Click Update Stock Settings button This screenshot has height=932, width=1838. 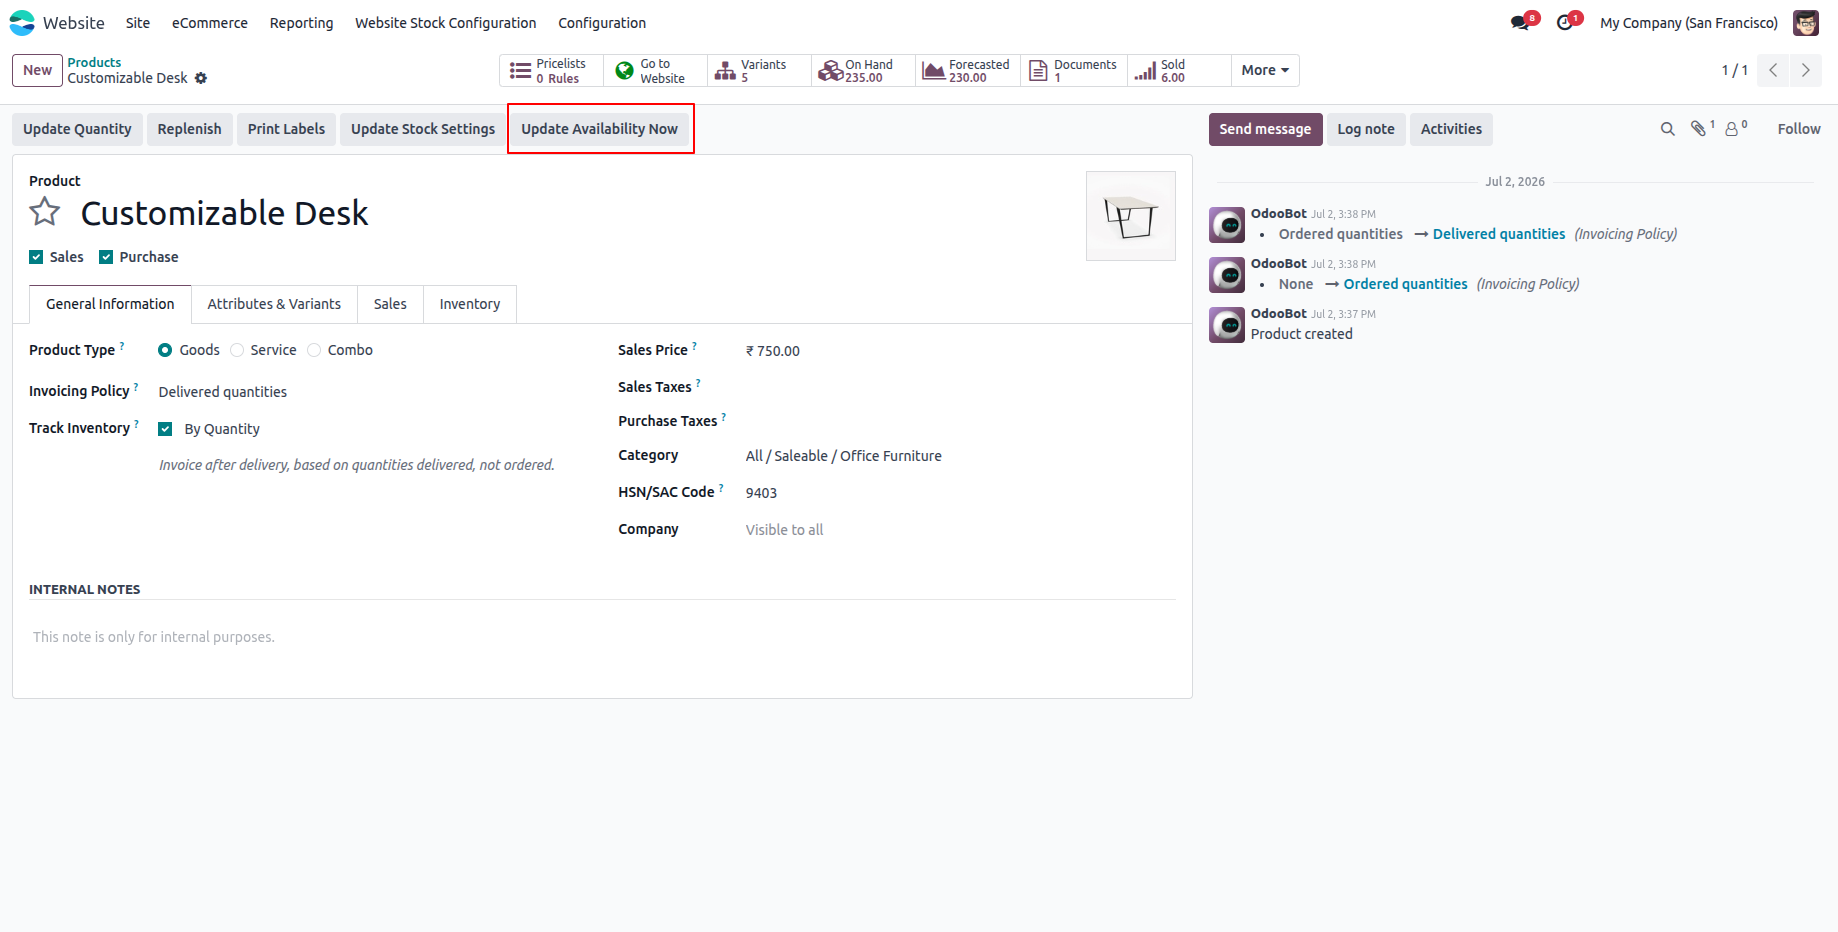click(423, 129)
